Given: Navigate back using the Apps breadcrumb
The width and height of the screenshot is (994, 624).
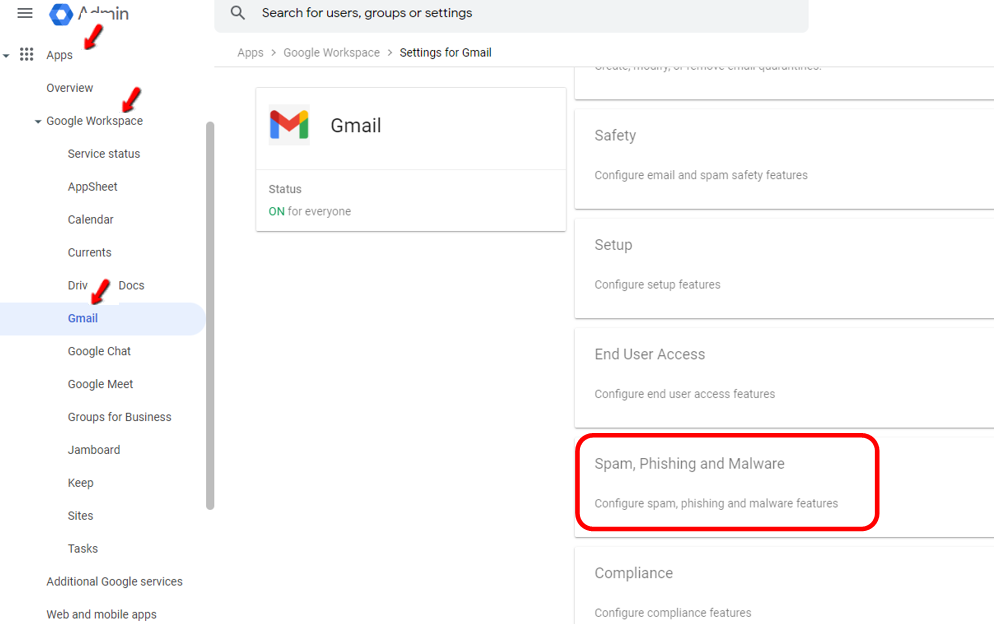Looking at the screenshot, I should 250,52.
